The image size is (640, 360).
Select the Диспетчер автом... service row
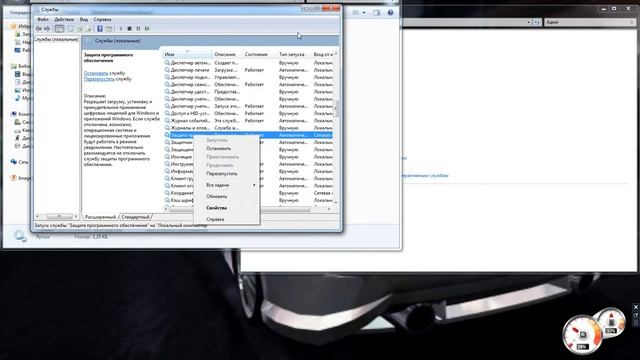(249, 63)
